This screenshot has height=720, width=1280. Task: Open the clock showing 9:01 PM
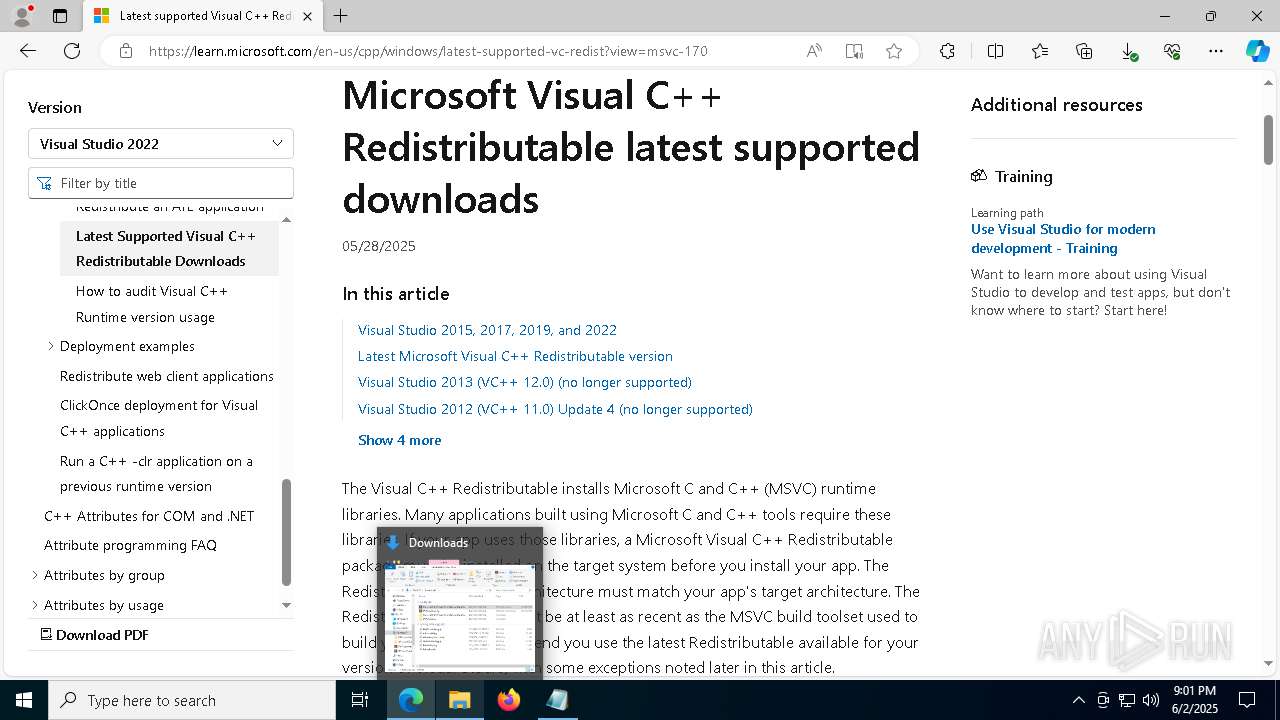1194,700
